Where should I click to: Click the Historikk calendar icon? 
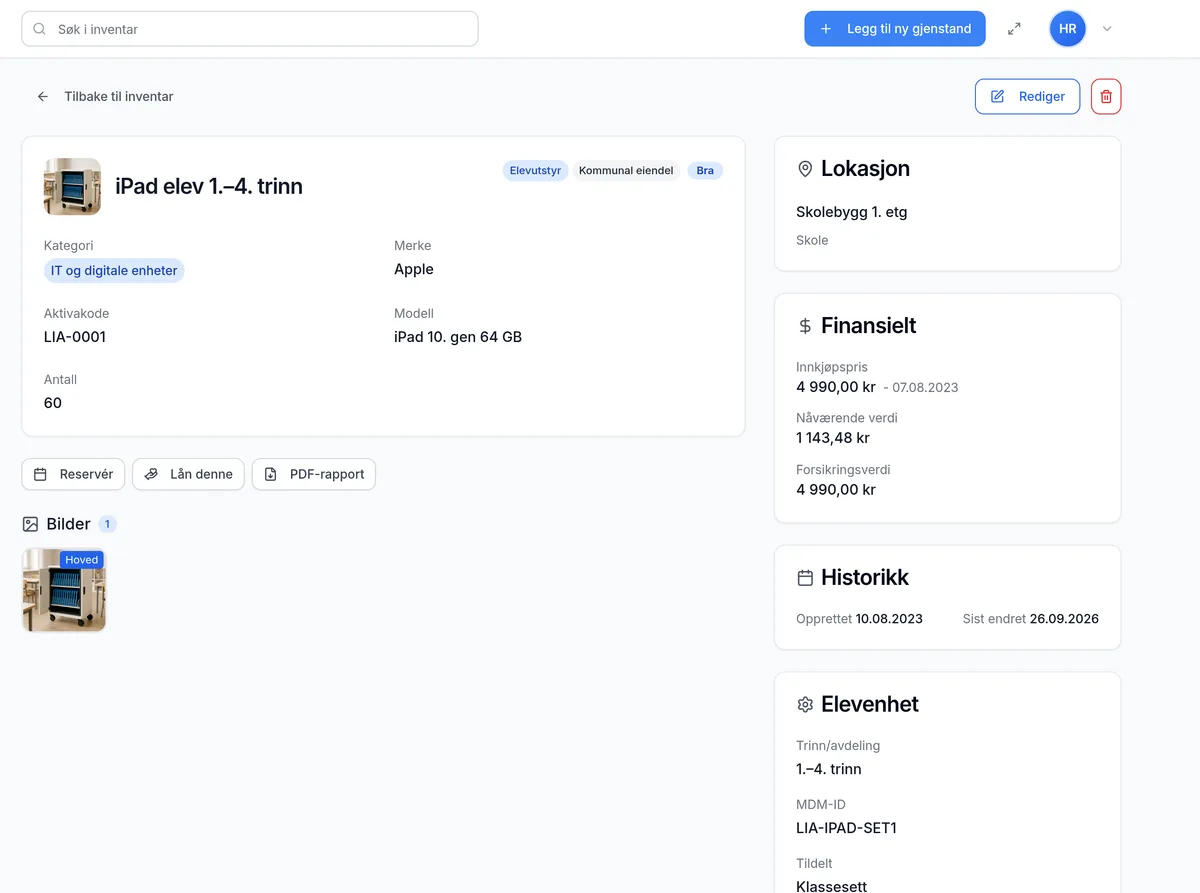tap(805, 578)
